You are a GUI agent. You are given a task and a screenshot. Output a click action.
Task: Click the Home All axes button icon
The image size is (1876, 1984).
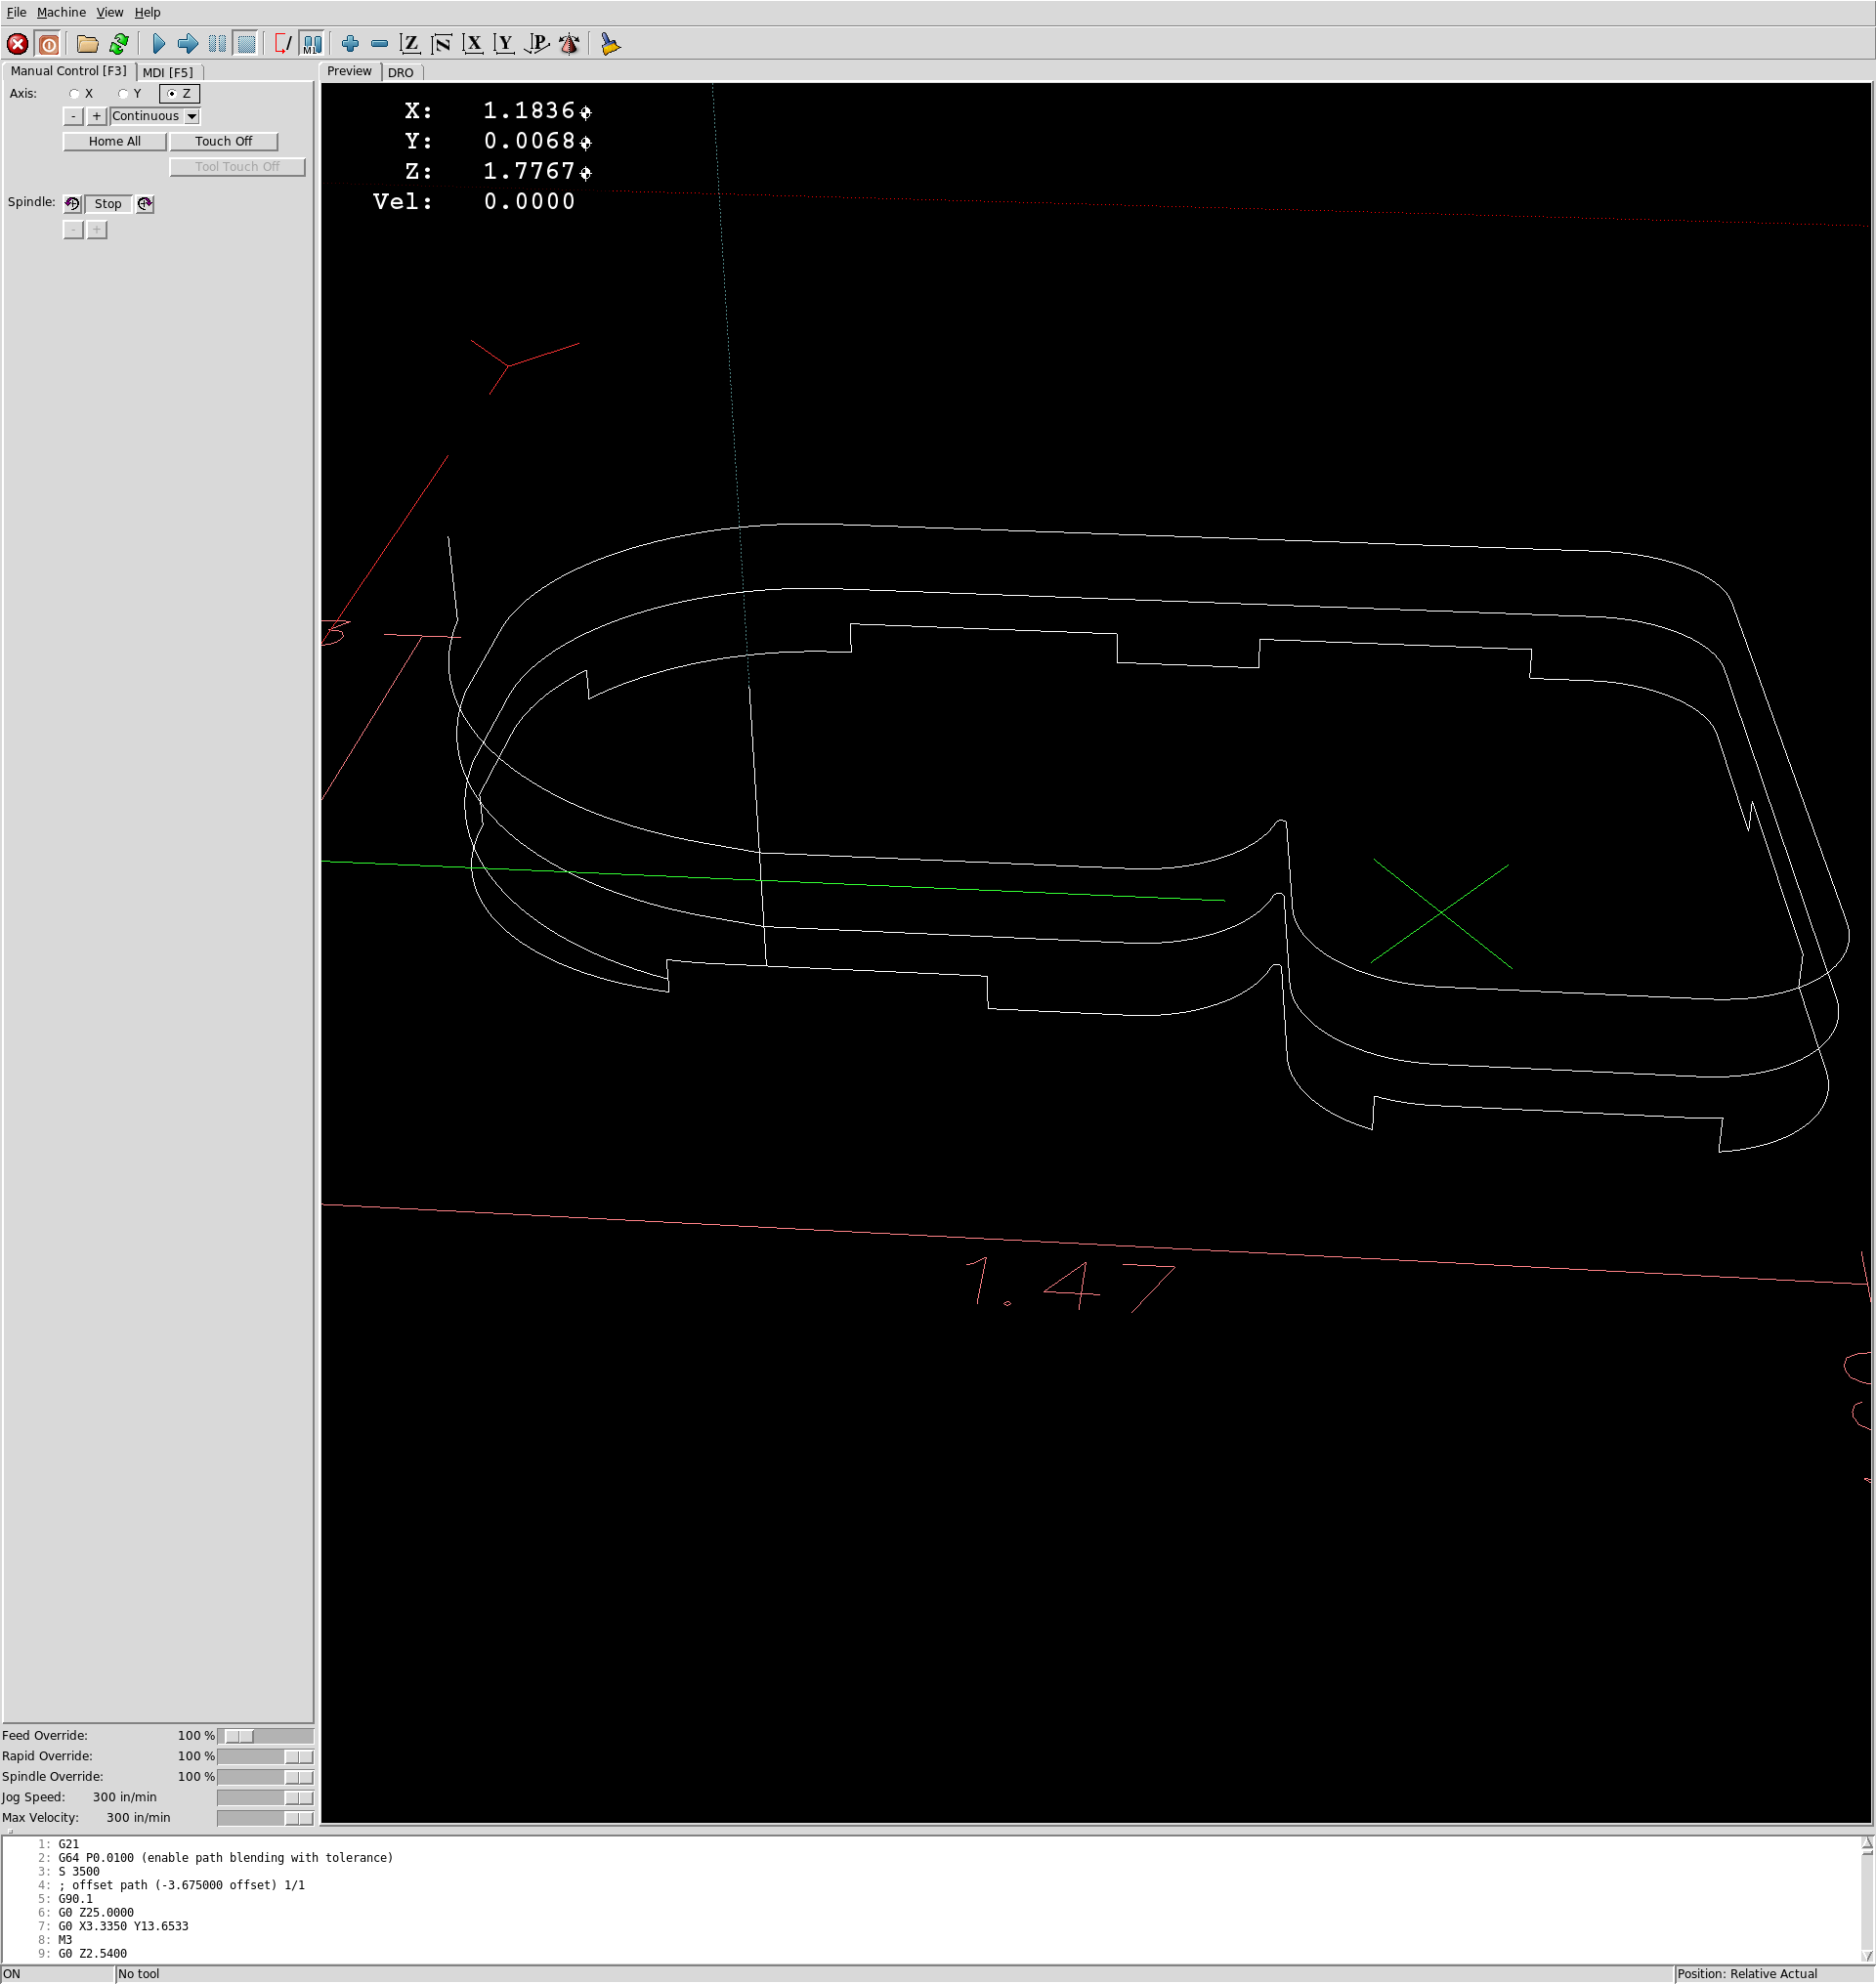tap(114, 141)
